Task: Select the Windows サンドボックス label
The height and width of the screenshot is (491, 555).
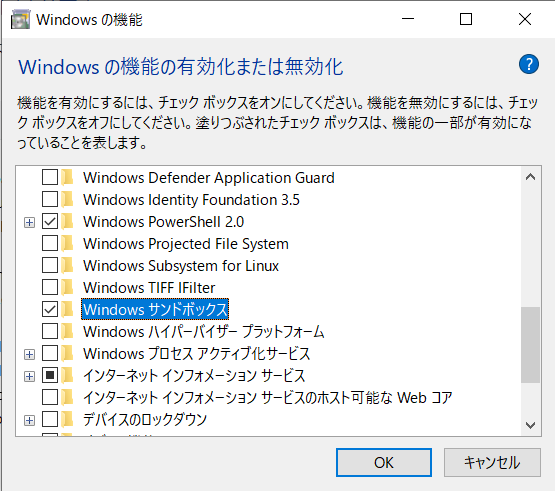Action: point(155,309)
